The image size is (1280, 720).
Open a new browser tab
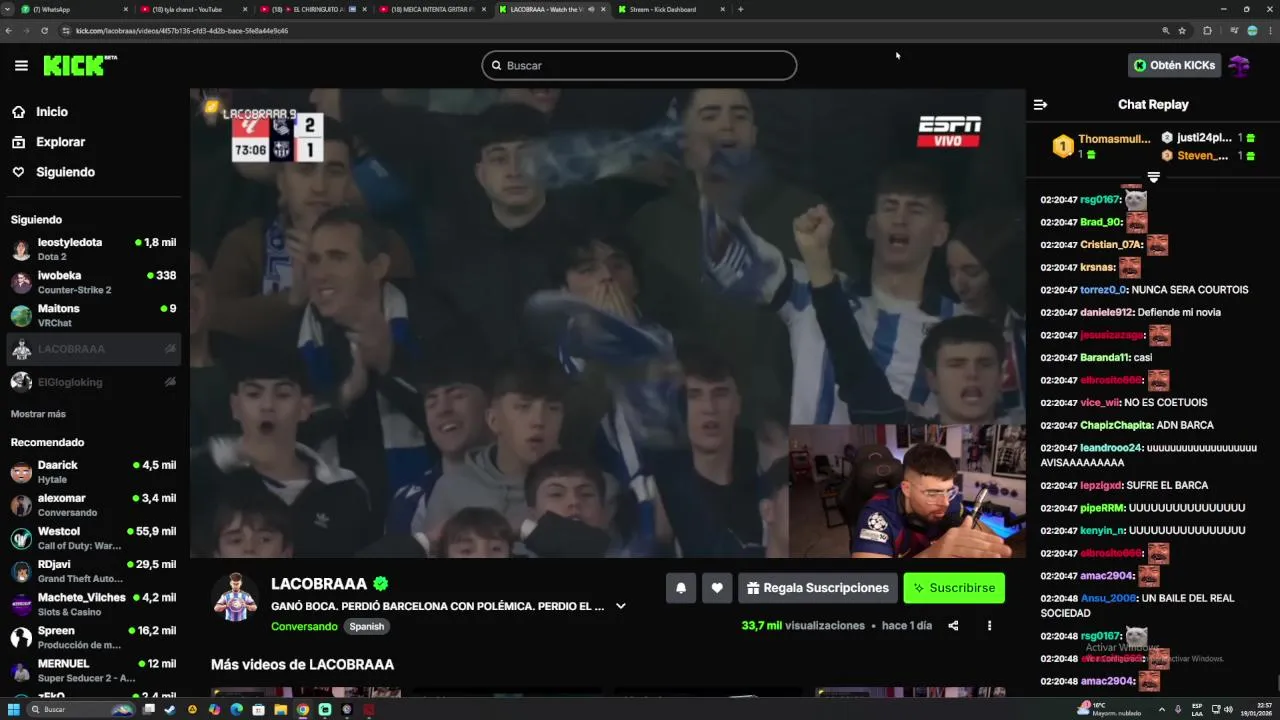coord(740,9)
